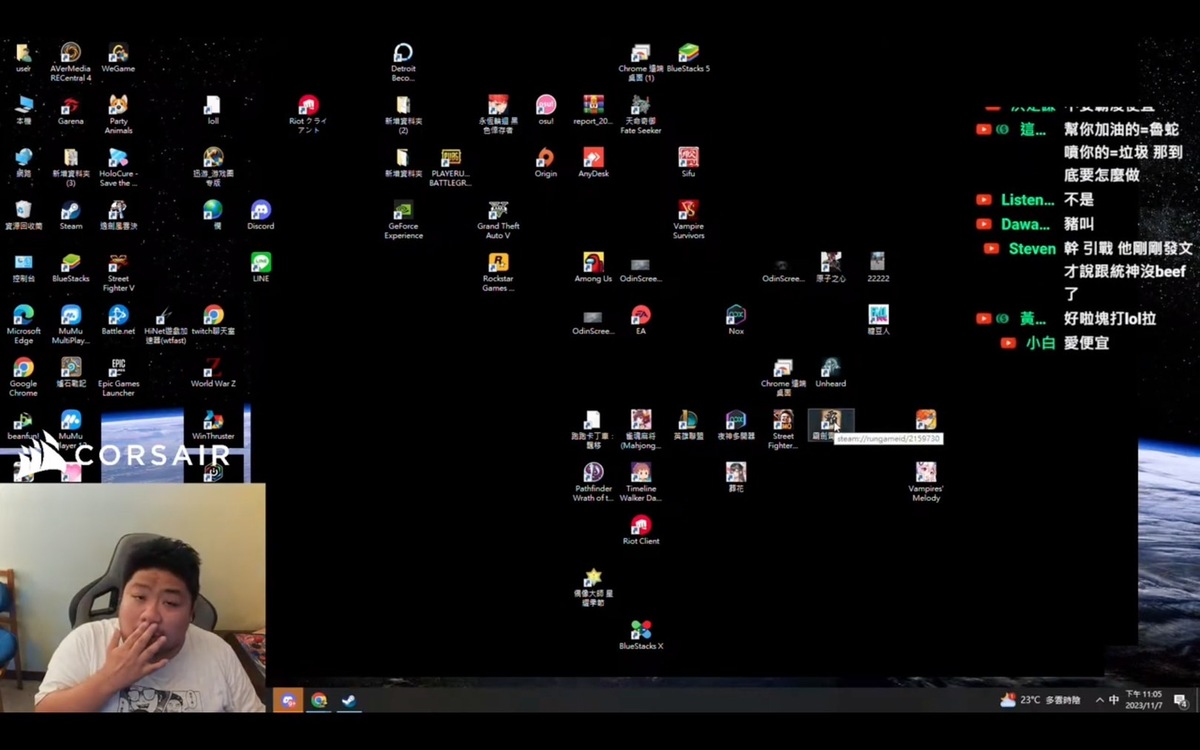Open the 控制台 control panel icon
Screen dimensions: 1200x750
(23, 267)
